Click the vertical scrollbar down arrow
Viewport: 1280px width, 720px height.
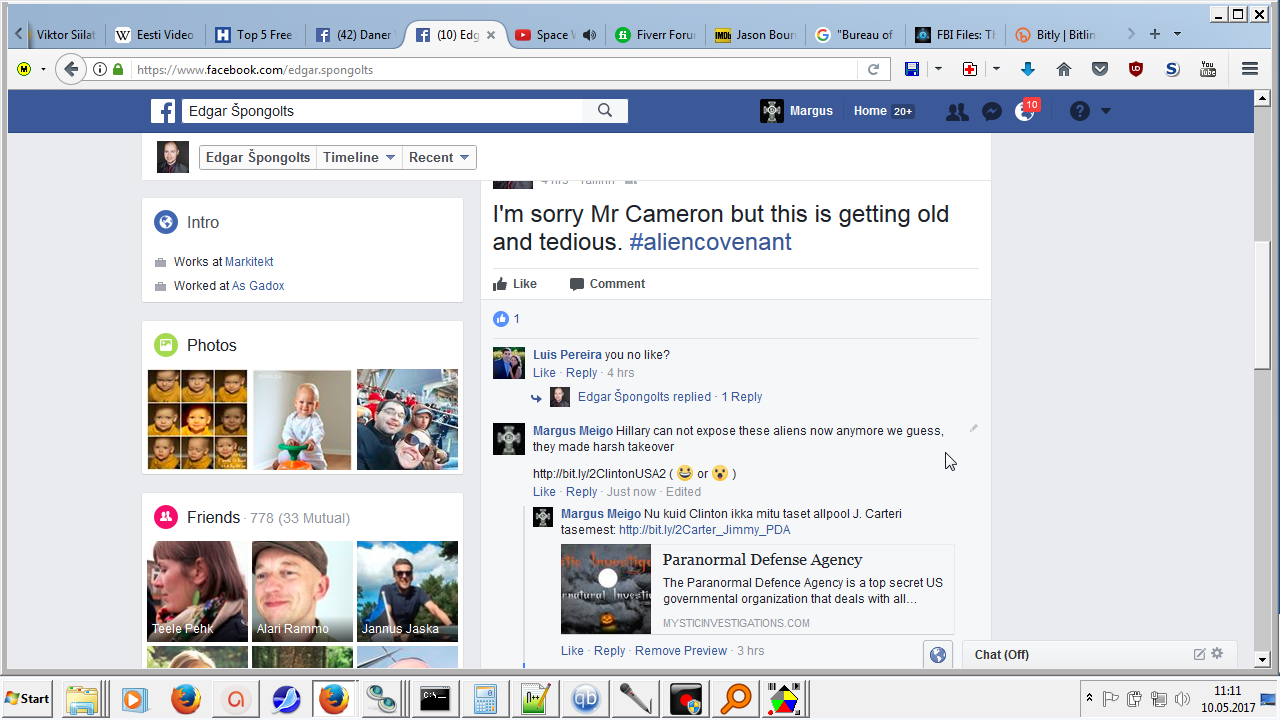pos(1262,659)
